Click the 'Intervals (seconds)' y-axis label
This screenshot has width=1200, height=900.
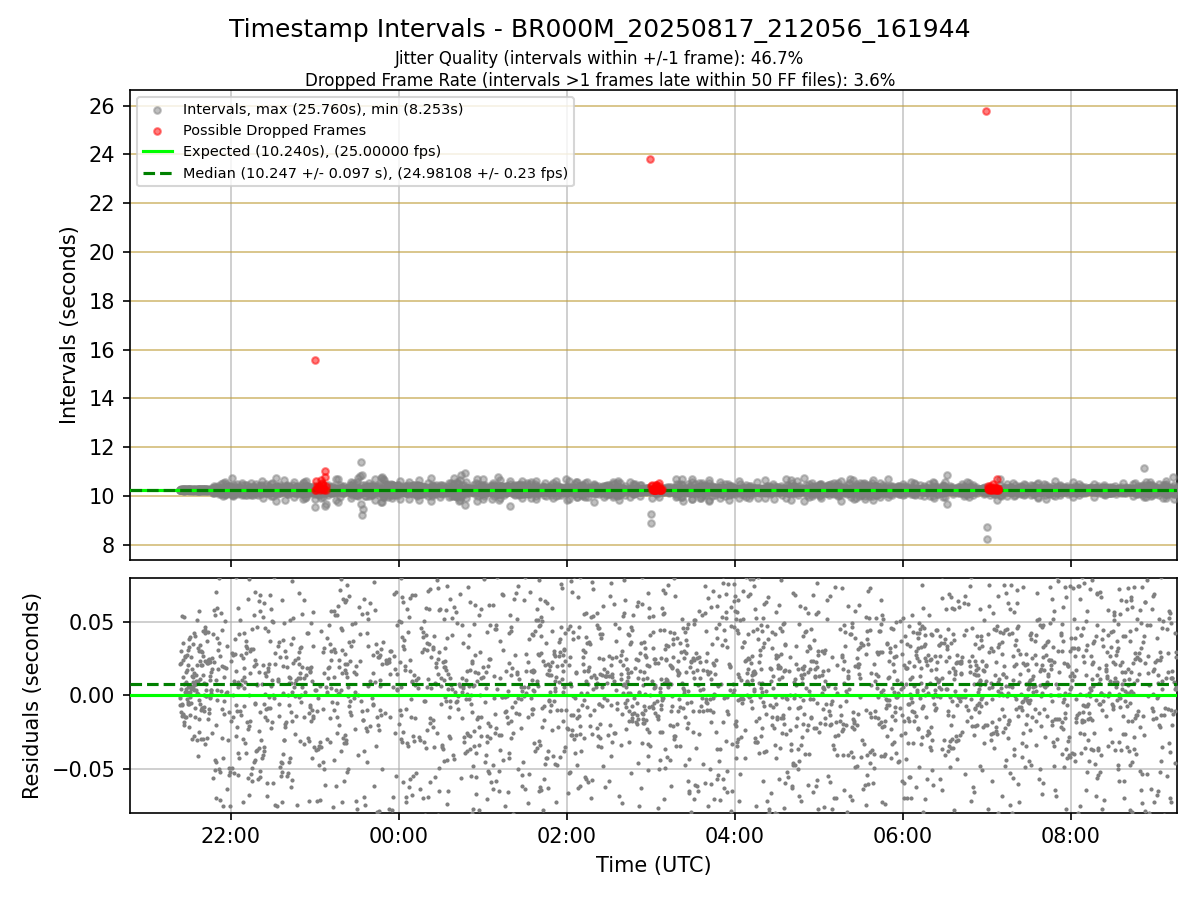click(x=68, y=325)
